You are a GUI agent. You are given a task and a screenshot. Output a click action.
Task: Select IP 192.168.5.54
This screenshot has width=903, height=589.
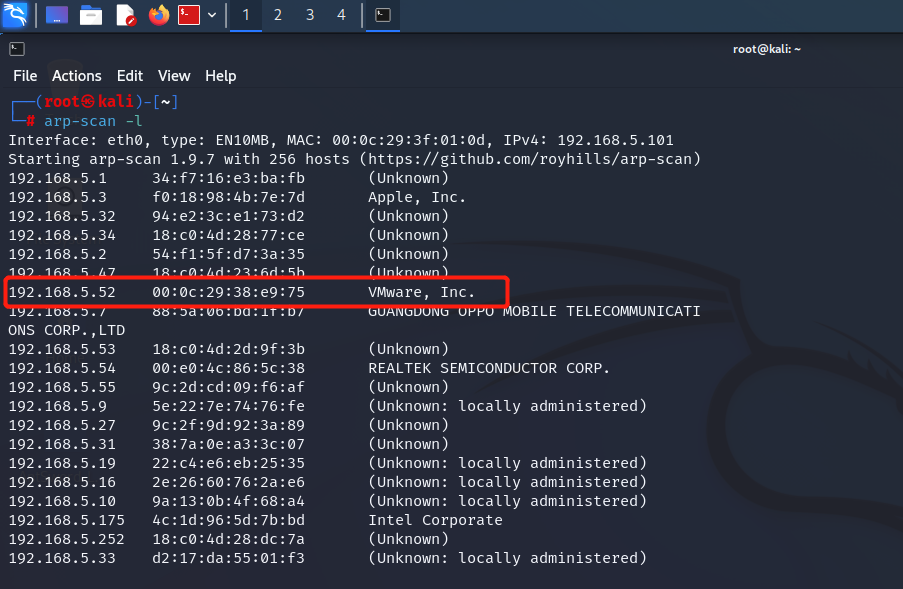[62, 368]
